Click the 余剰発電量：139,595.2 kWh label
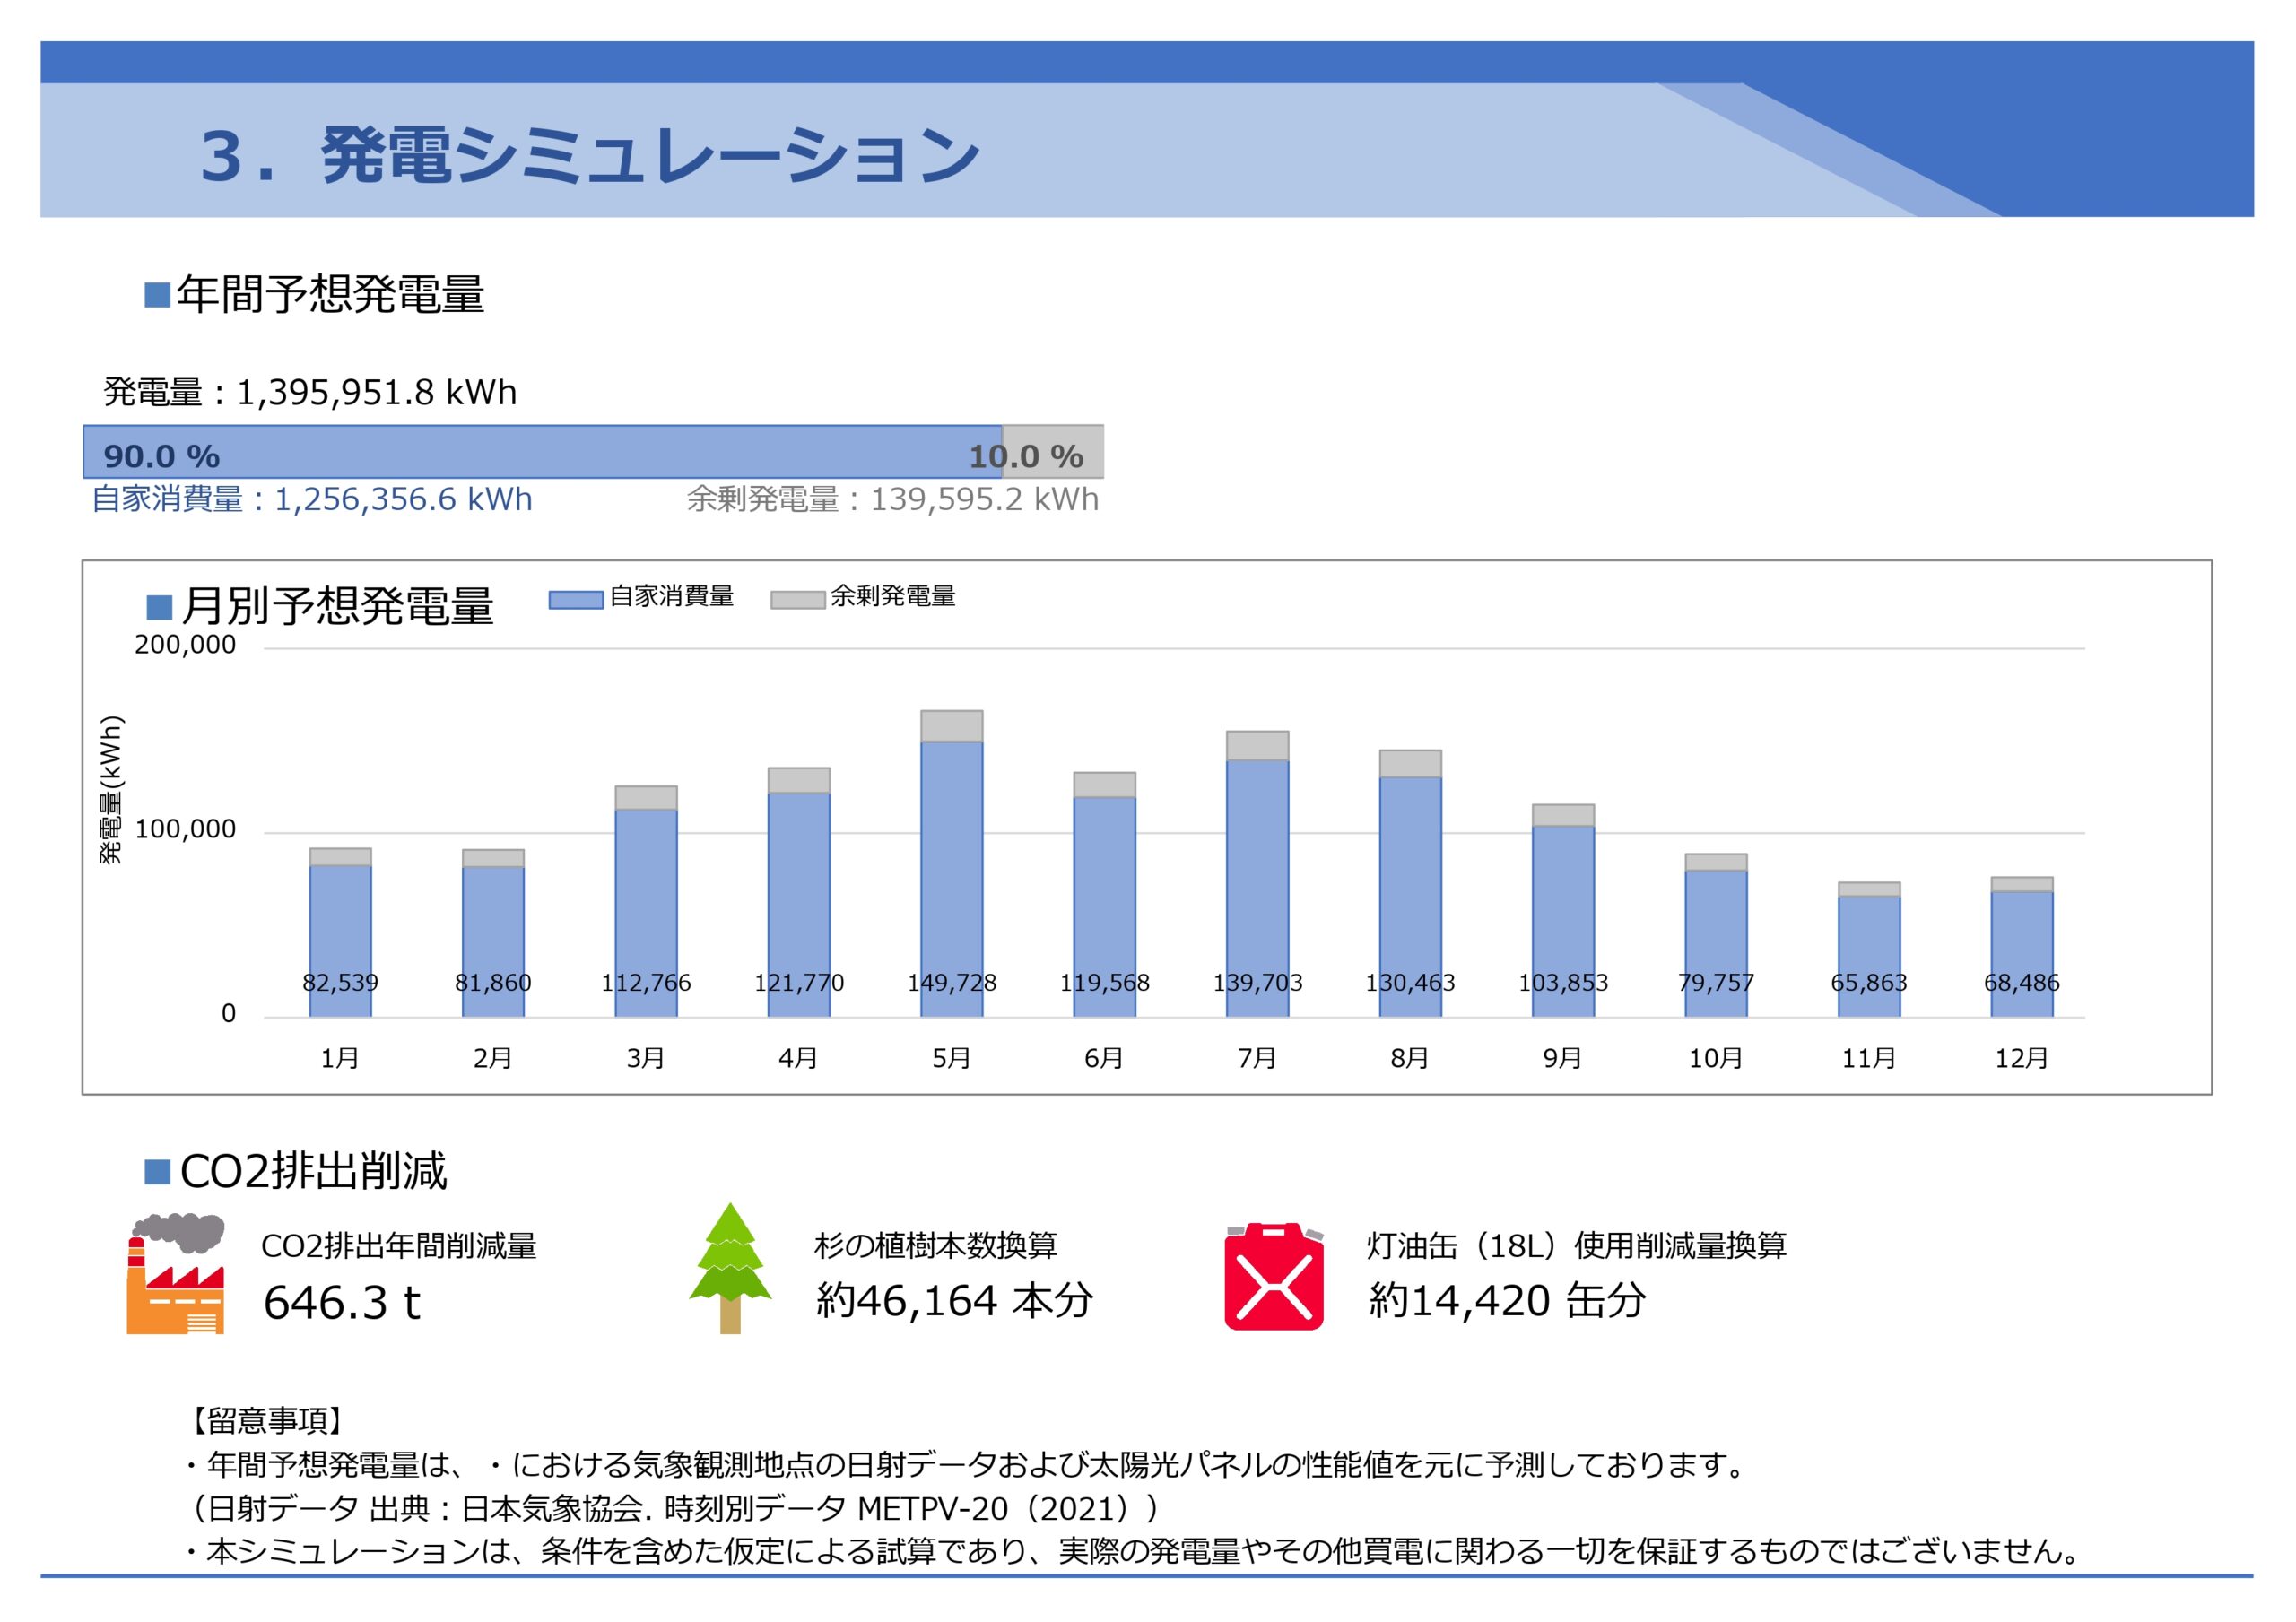 point(892,499)
